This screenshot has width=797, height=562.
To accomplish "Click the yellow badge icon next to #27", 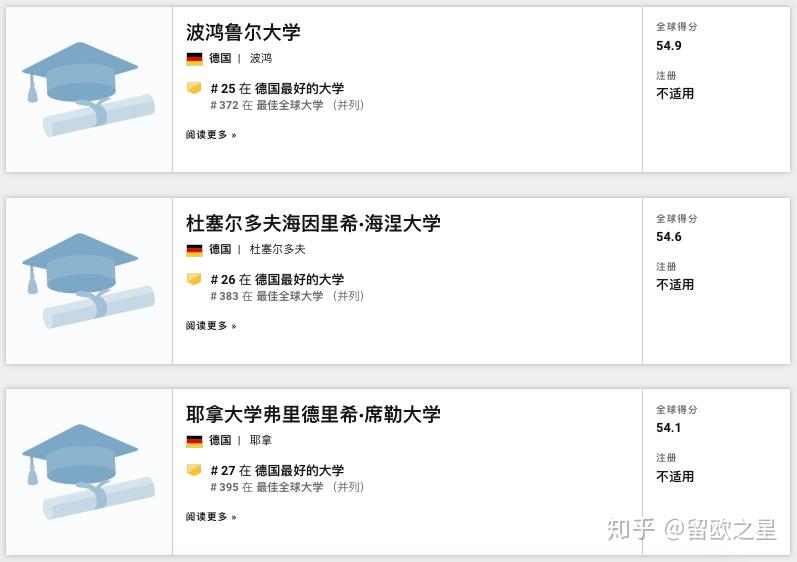I will click(x=194, y=470).
